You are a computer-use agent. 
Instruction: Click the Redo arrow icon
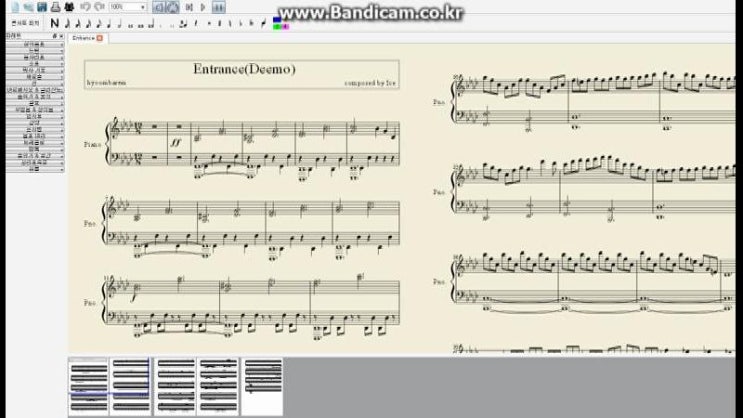tap(99, 6)
